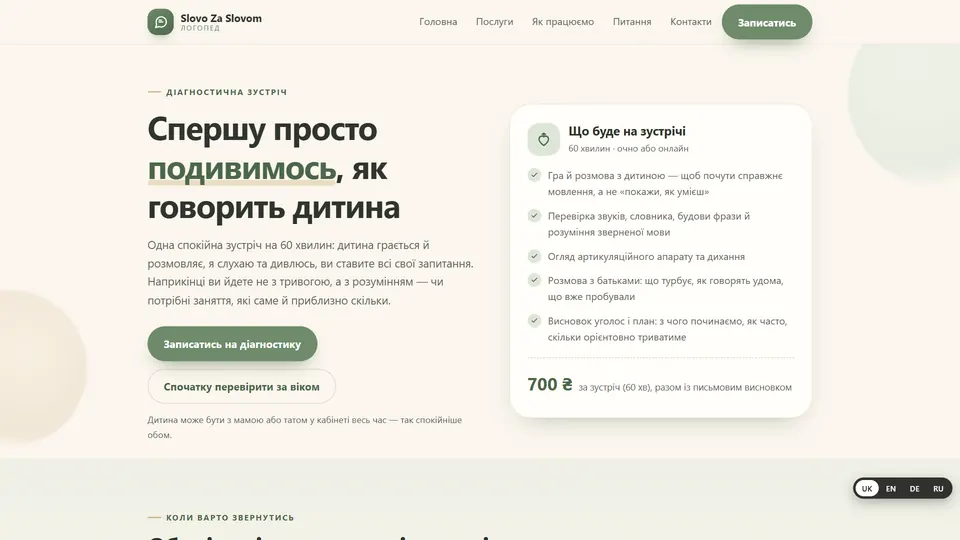960x540 pixels.
Task: Open the Послуги menu item
Action: pyautogui.click(x=494, y=21)
